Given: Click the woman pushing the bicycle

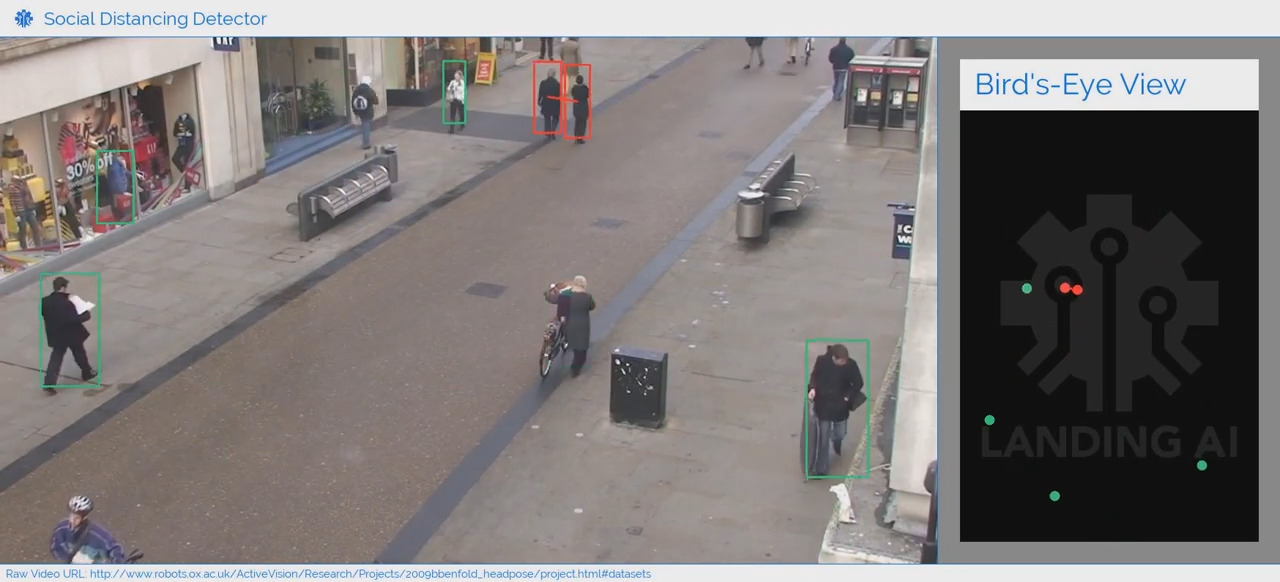Looking at the screenshot, I should click(575, 320).
